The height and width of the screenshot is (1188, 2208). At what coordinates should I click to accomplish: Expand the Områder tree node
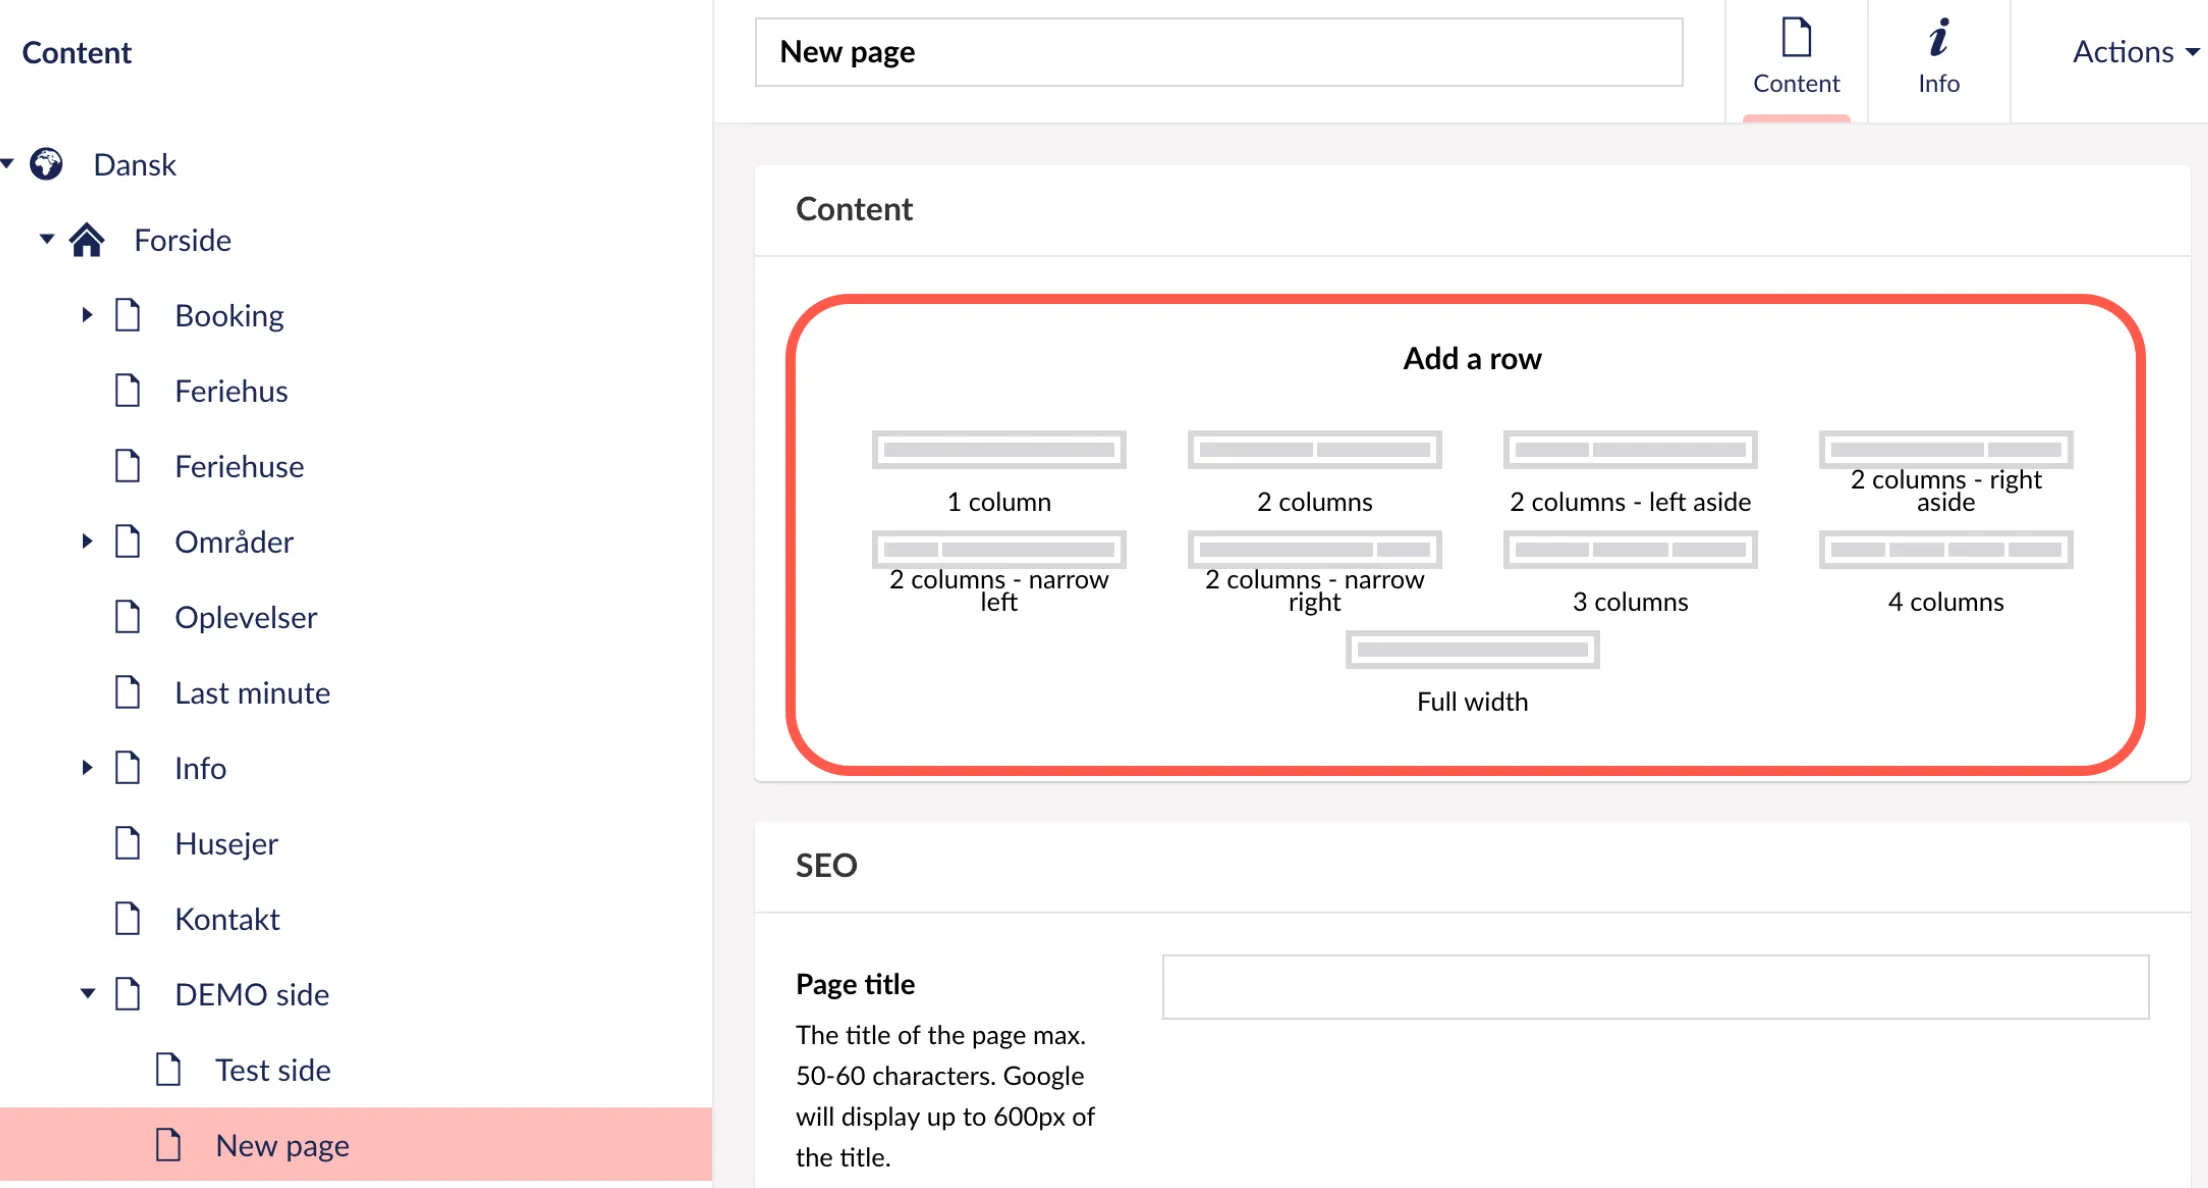coord(87,541)
